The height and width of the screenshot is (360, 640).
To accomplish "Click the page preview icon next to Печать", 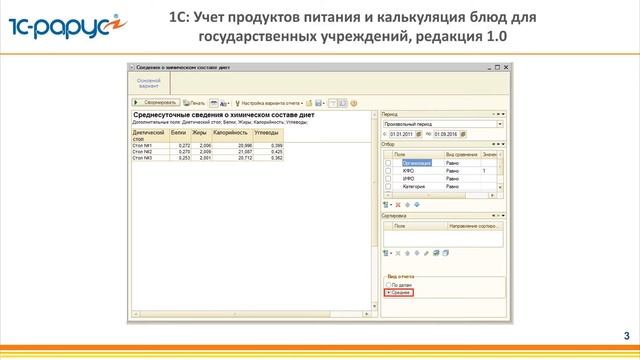I will tap(214, 103).
